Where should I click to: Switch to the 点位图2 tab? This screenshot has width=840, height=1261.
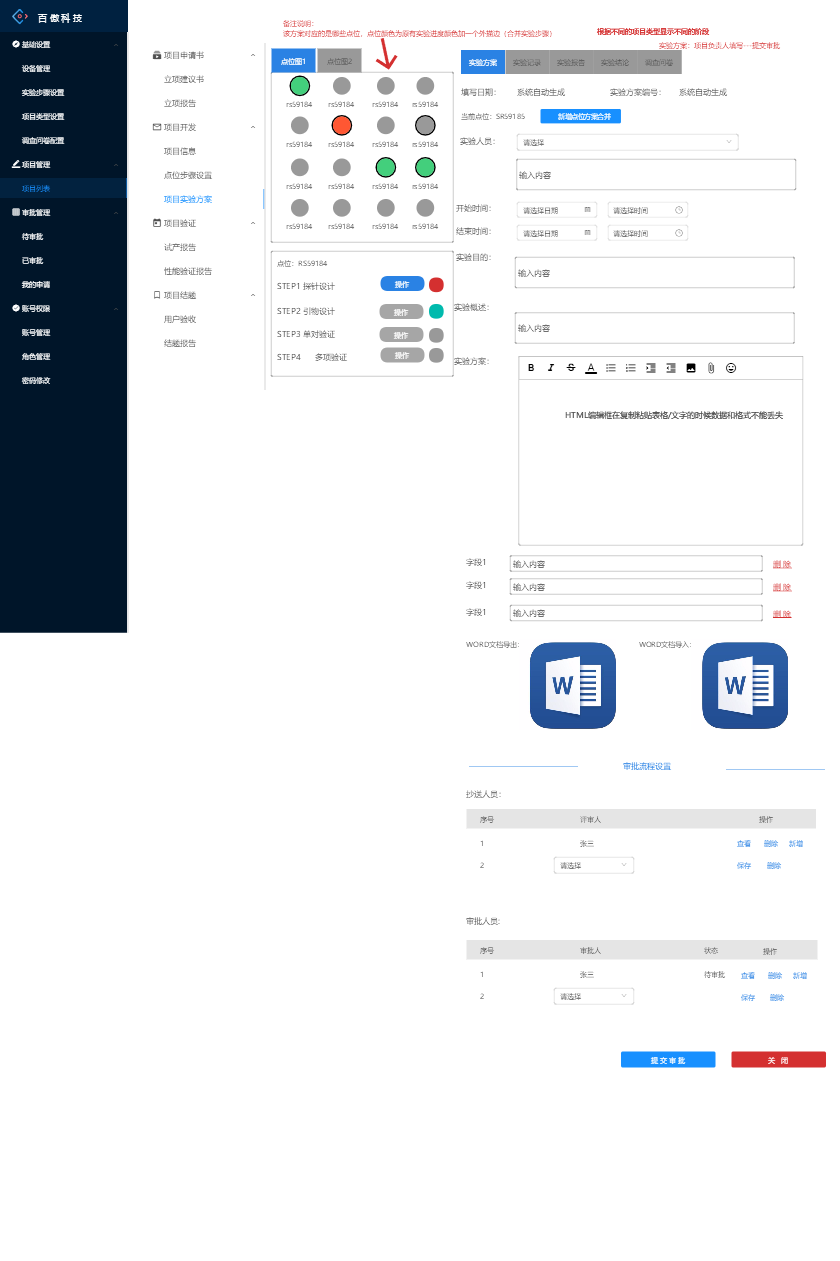point(339,62)
